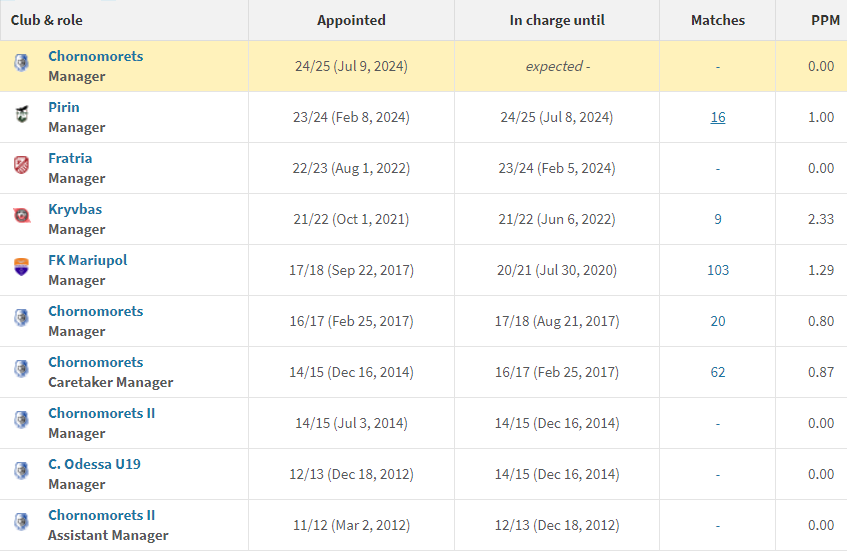This screenshot has height=551, width=847.
Task: Click the Kryvbas club crest icon
Action: pyautogui.click(x=21, y=216)
